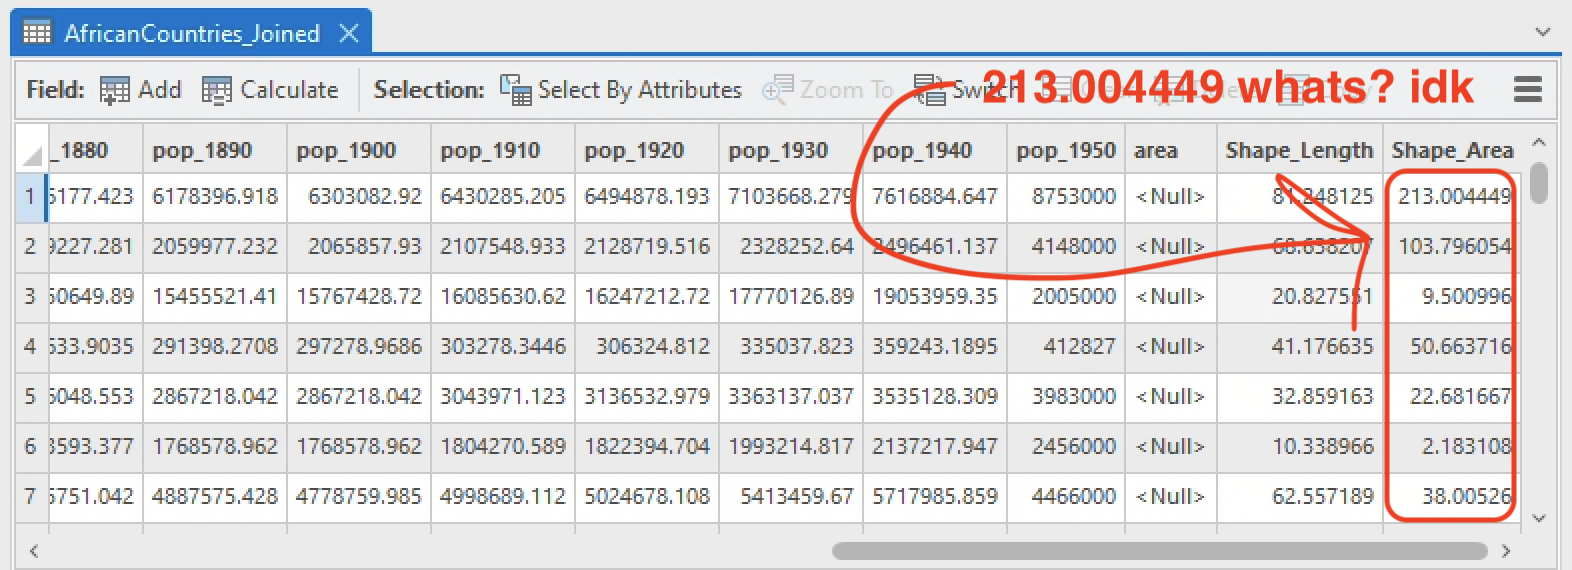The width and height of the screenshot is (1572, 570).
Task: Click the select-all corner cell of table
Action: pyautogui.click(x=31, y=151)
